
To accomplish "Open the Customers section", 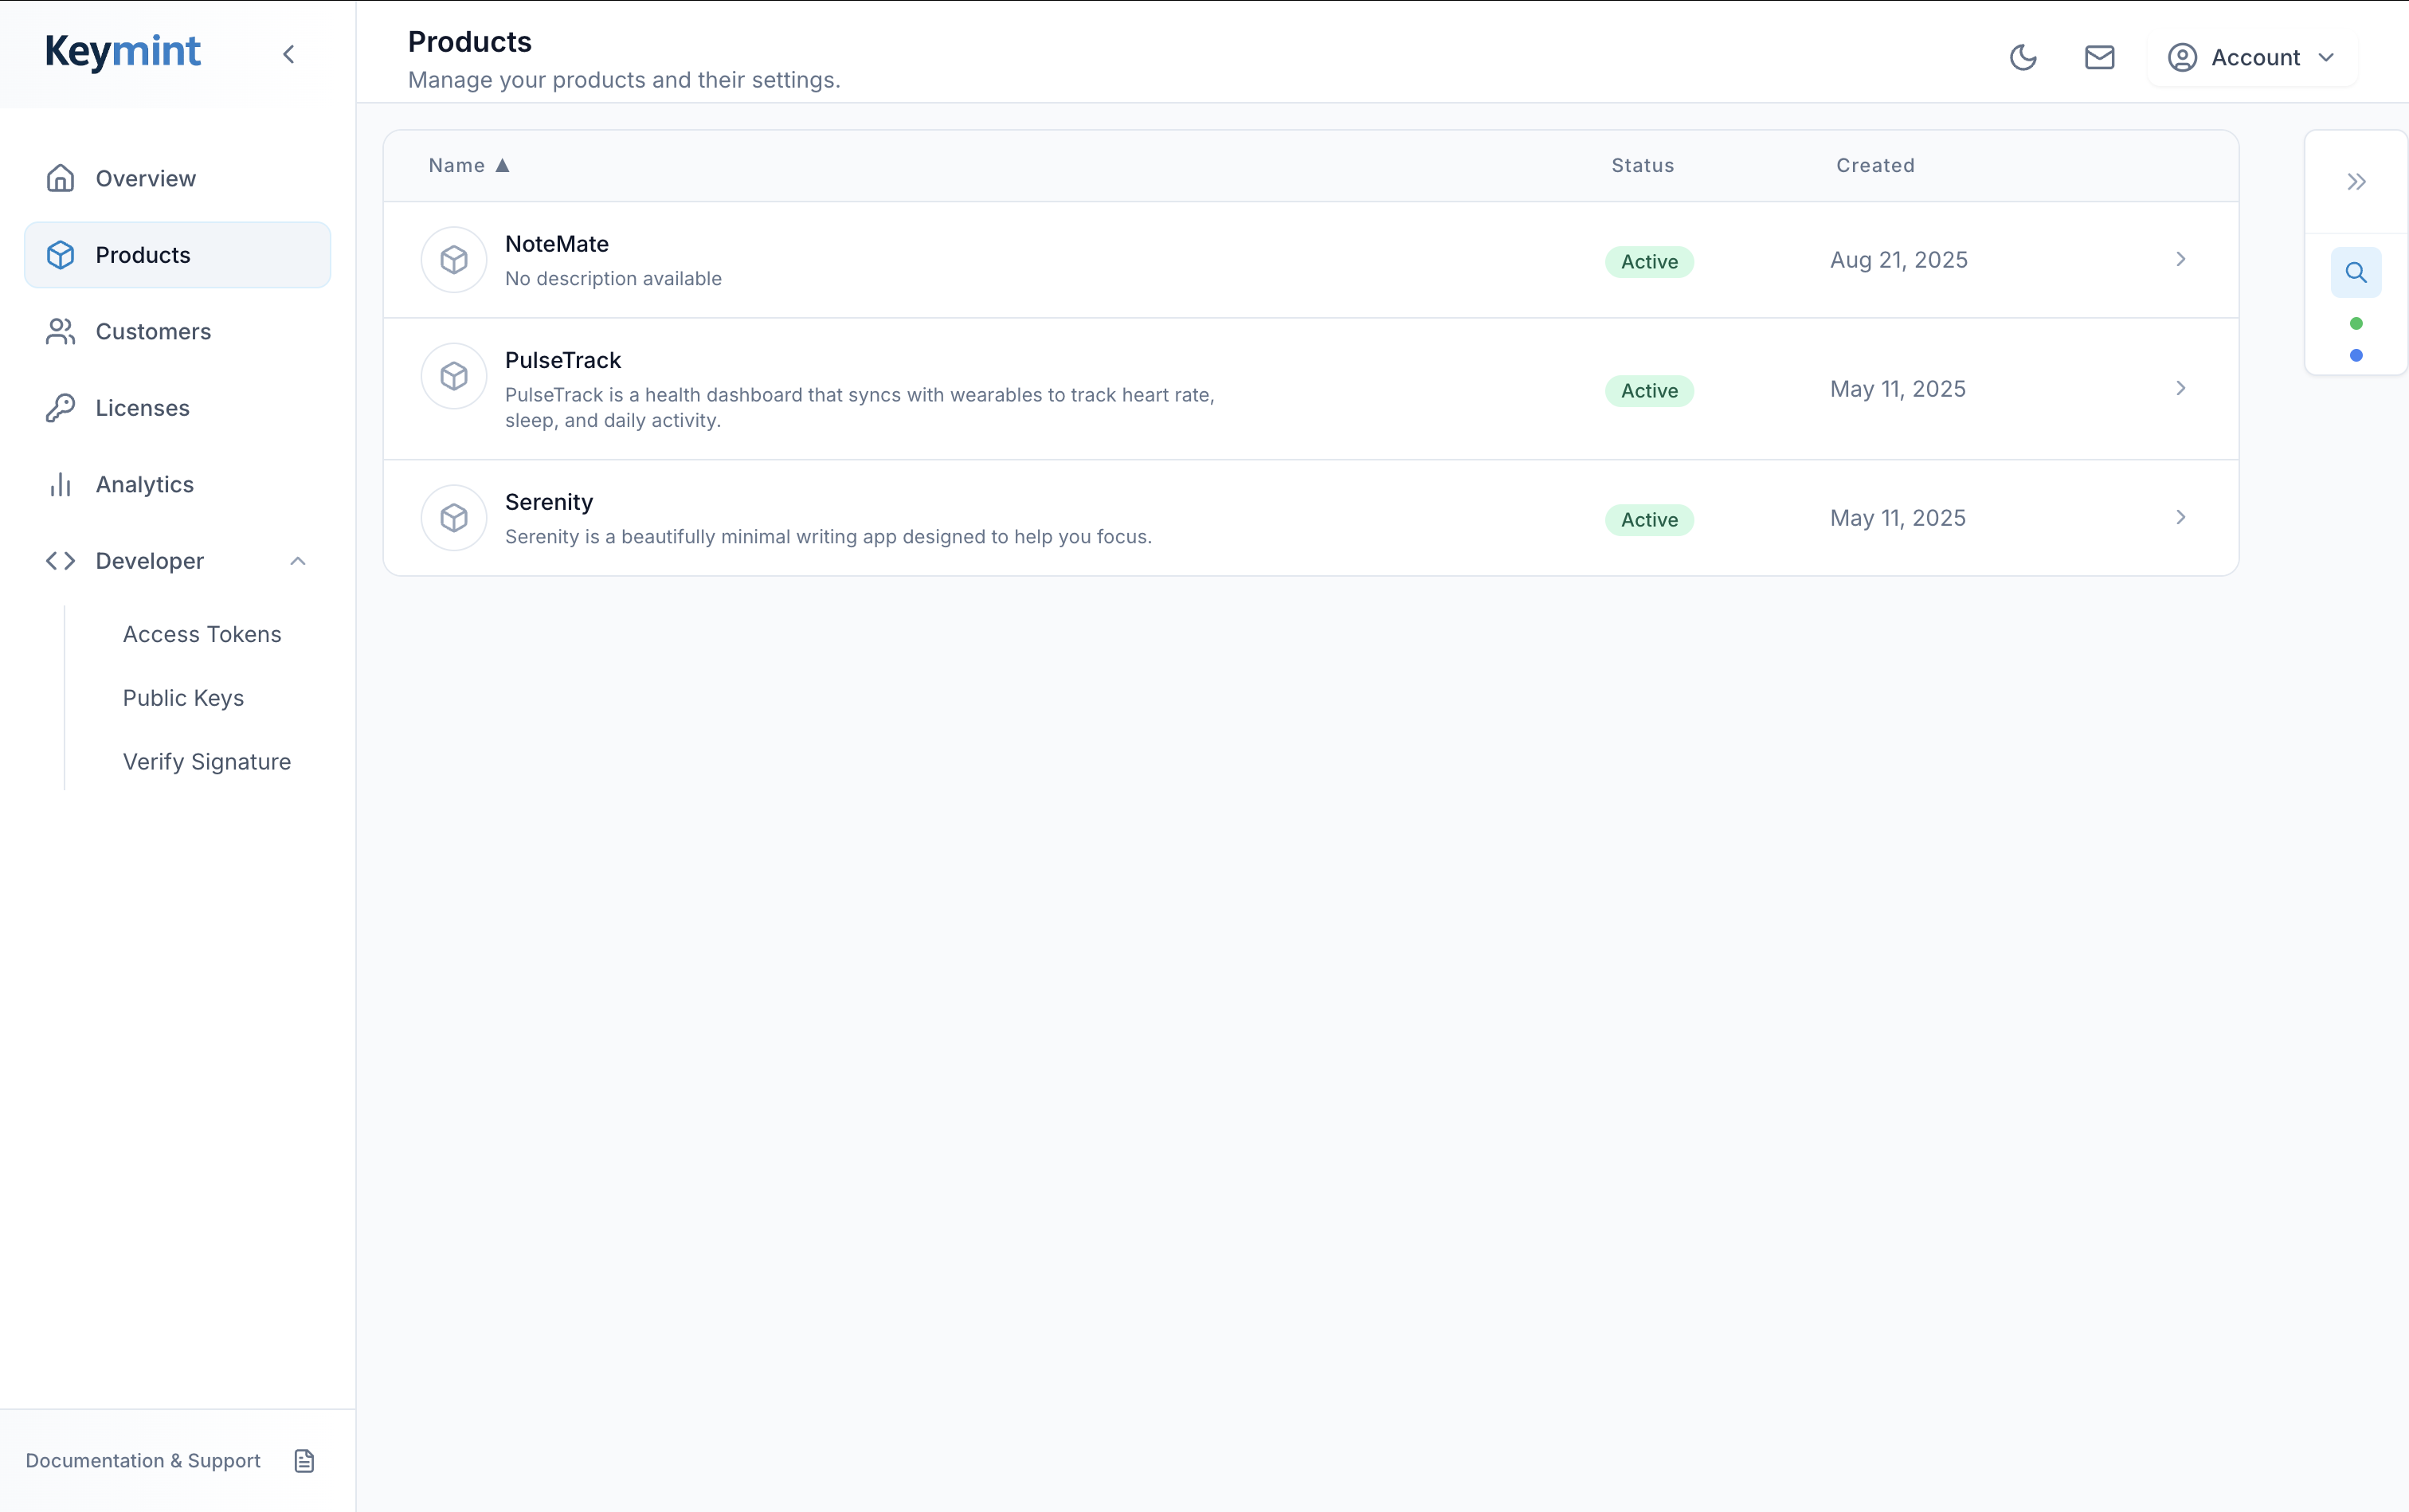I will 153,331.
